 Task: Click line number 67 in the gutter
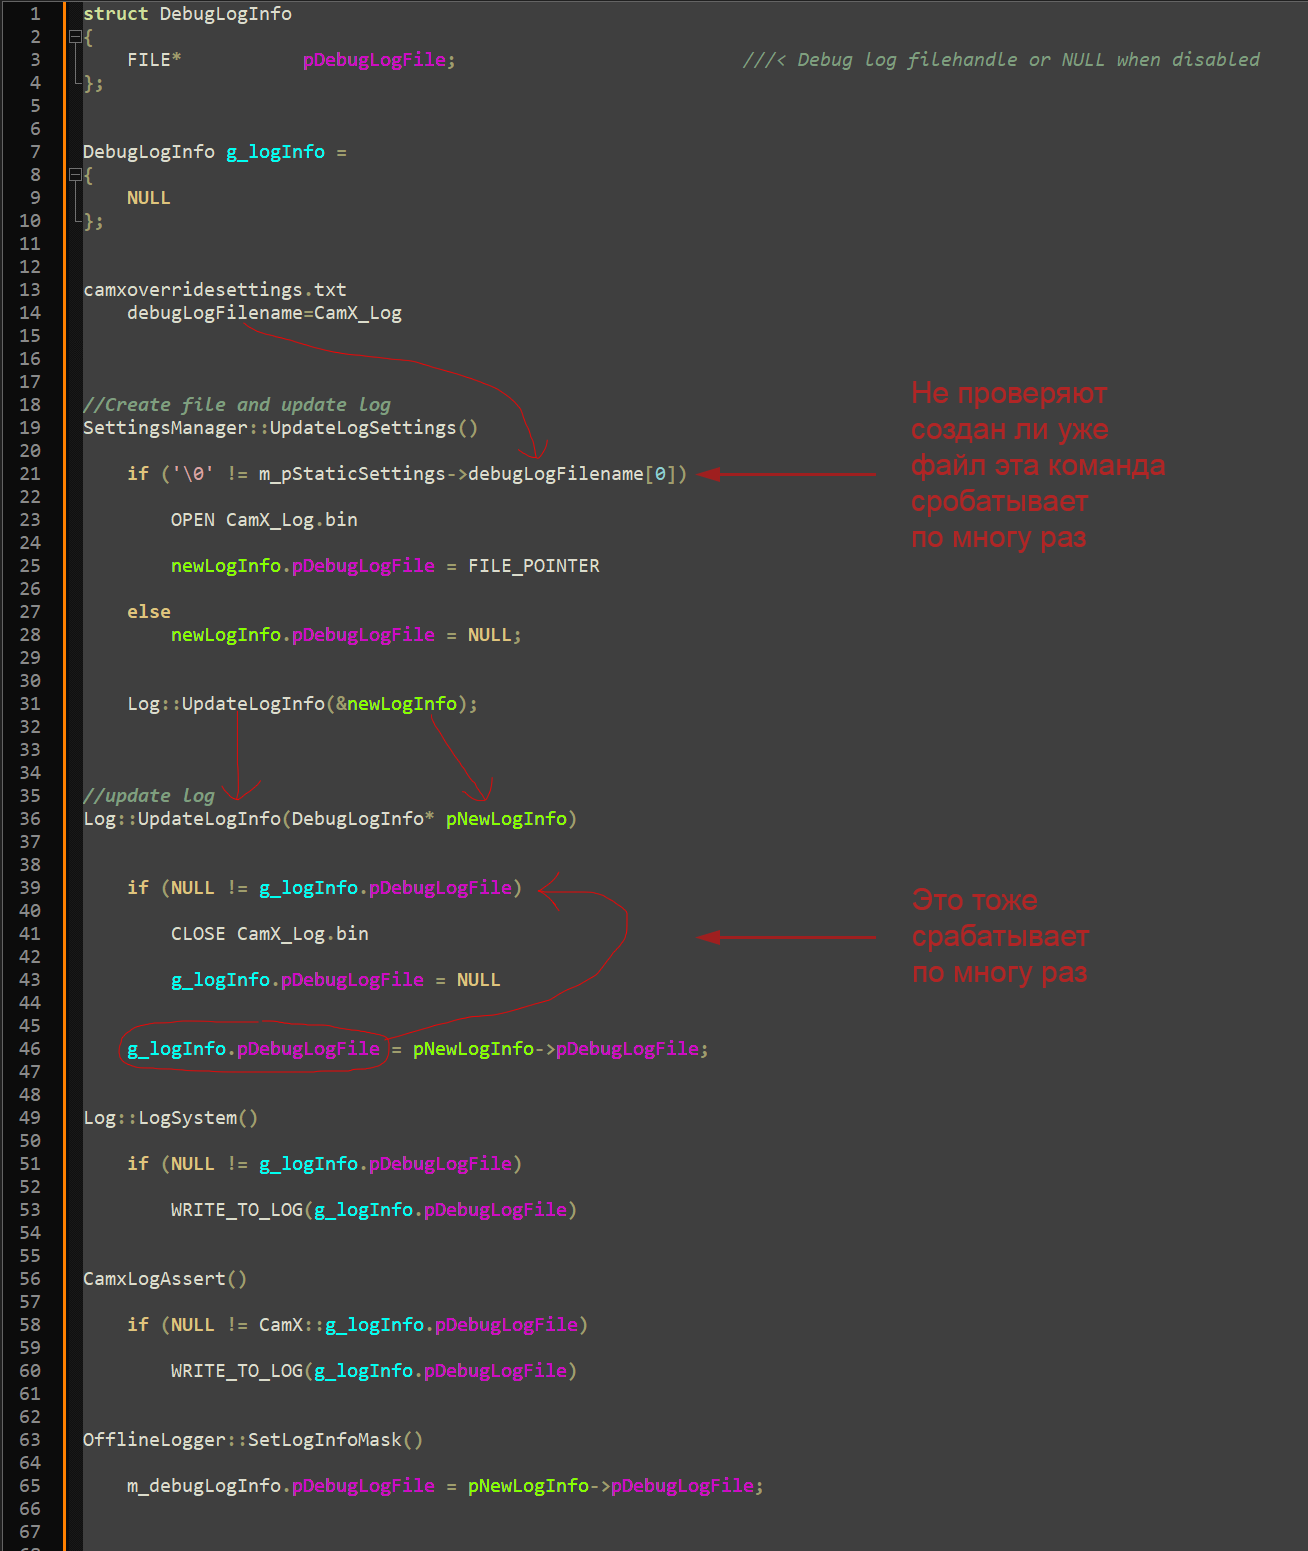(x=30, y=1532)
